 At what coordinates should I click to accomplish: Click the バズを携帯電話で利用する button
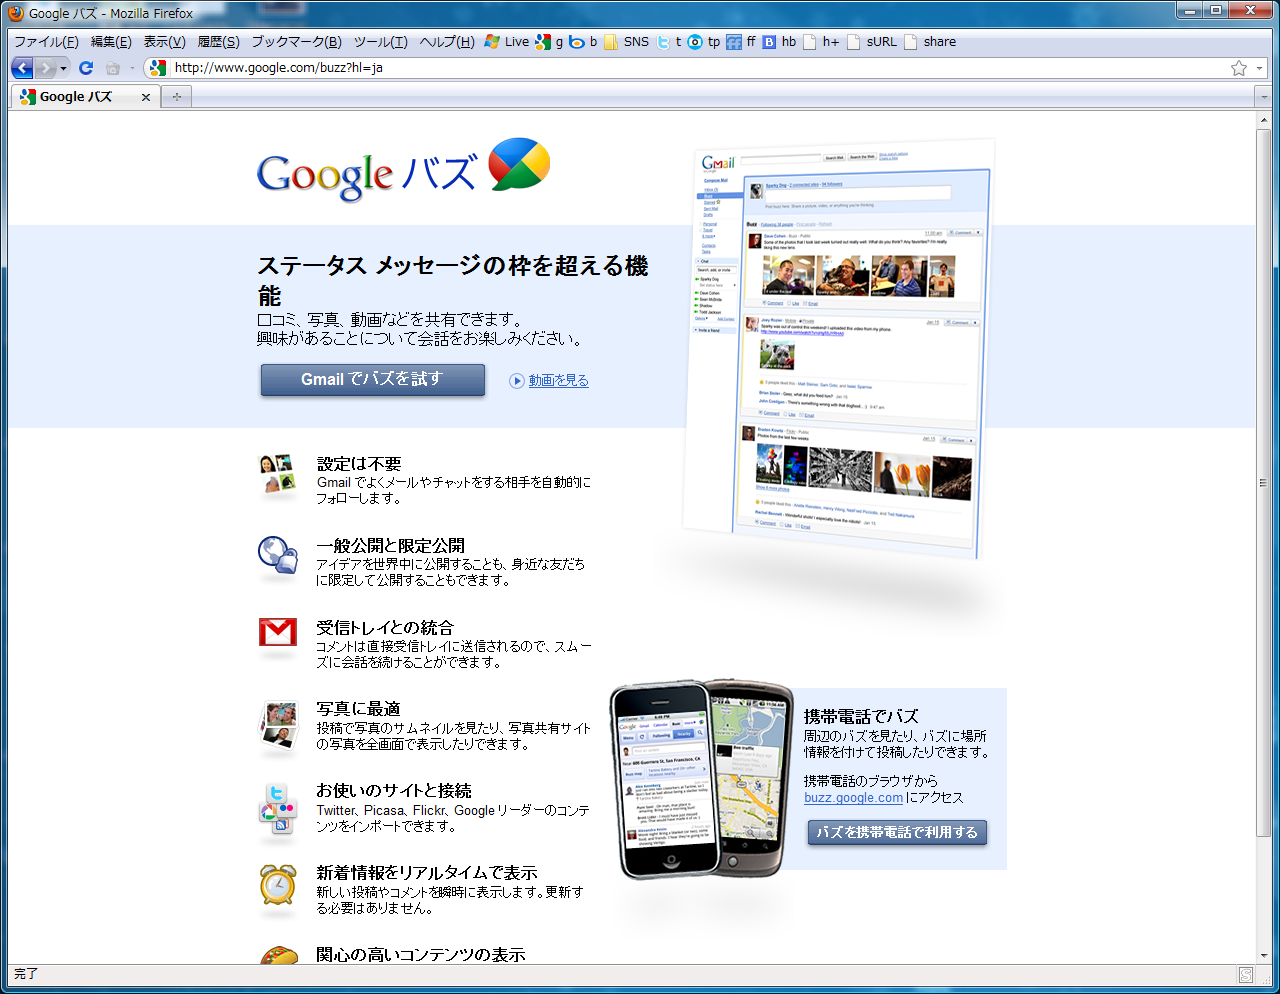tap(897, 832)
